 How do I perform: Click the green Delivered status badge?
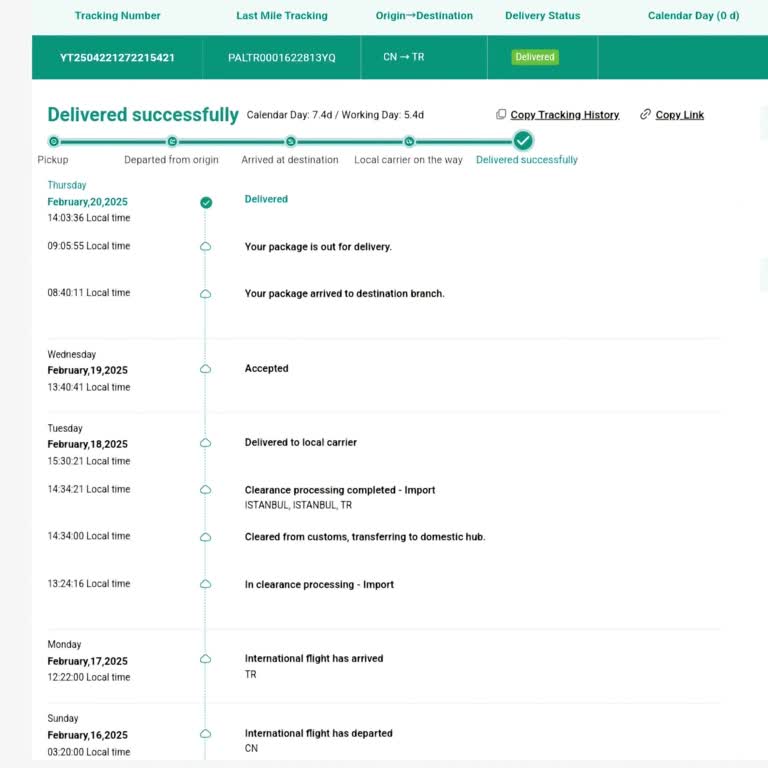(x=535, y=57)
